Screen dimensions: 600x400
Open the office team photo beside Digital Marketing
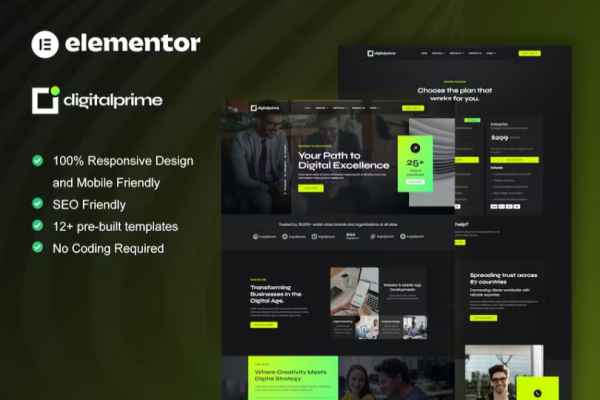click(367, 327)
